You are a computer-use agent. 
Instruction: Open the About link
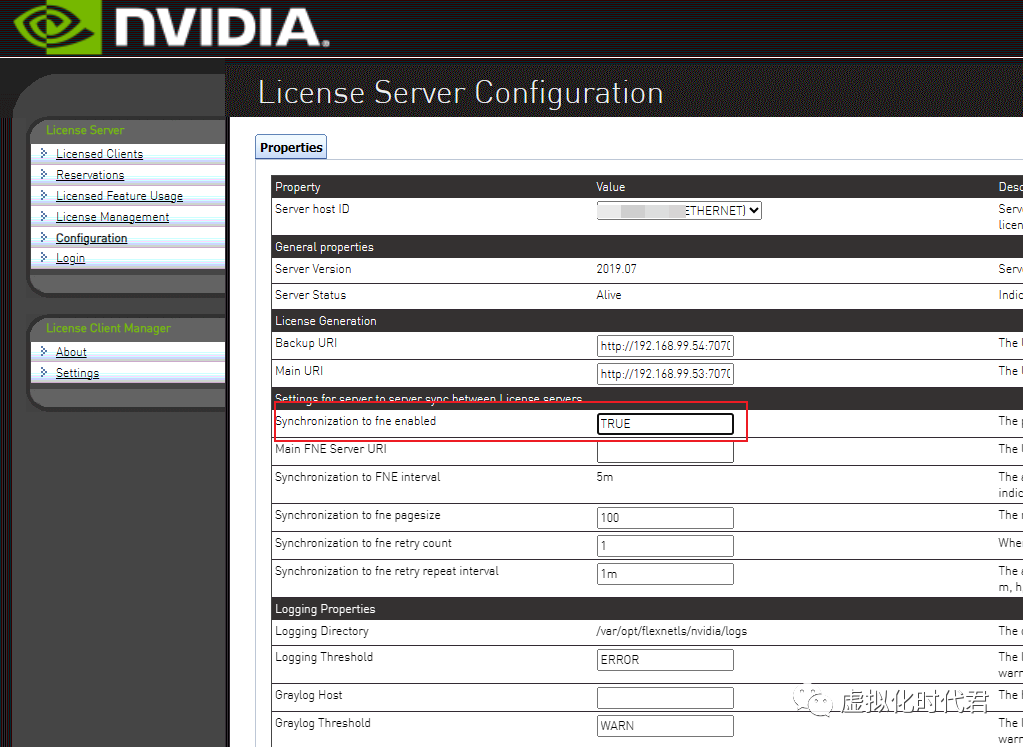[71, 352]
